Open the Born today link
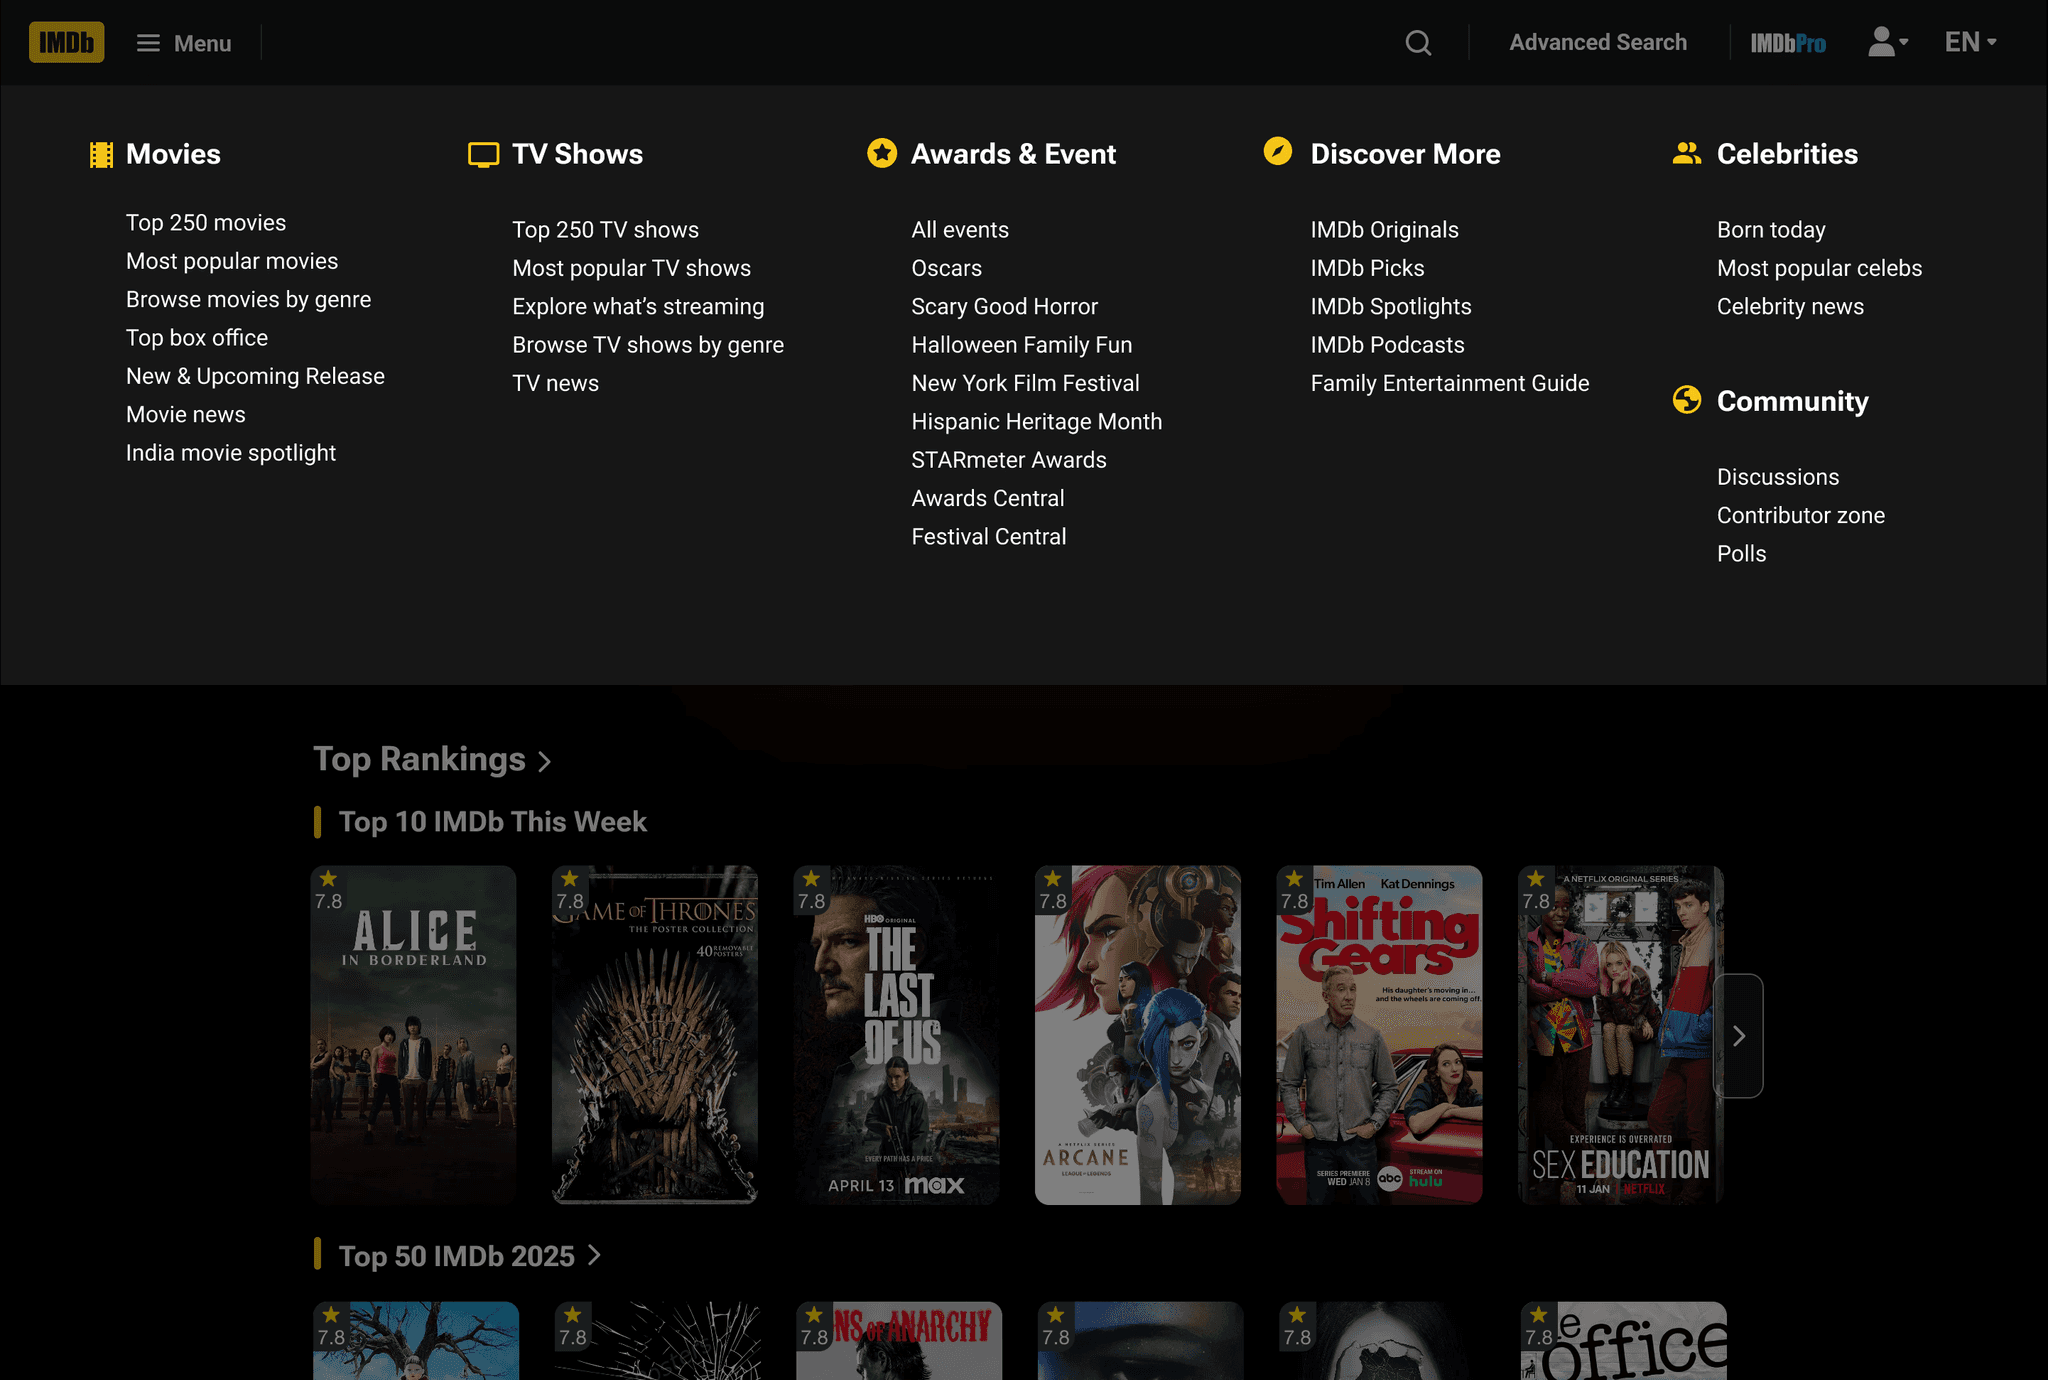The image size is (2048, 1380). tap(1770, 230)
